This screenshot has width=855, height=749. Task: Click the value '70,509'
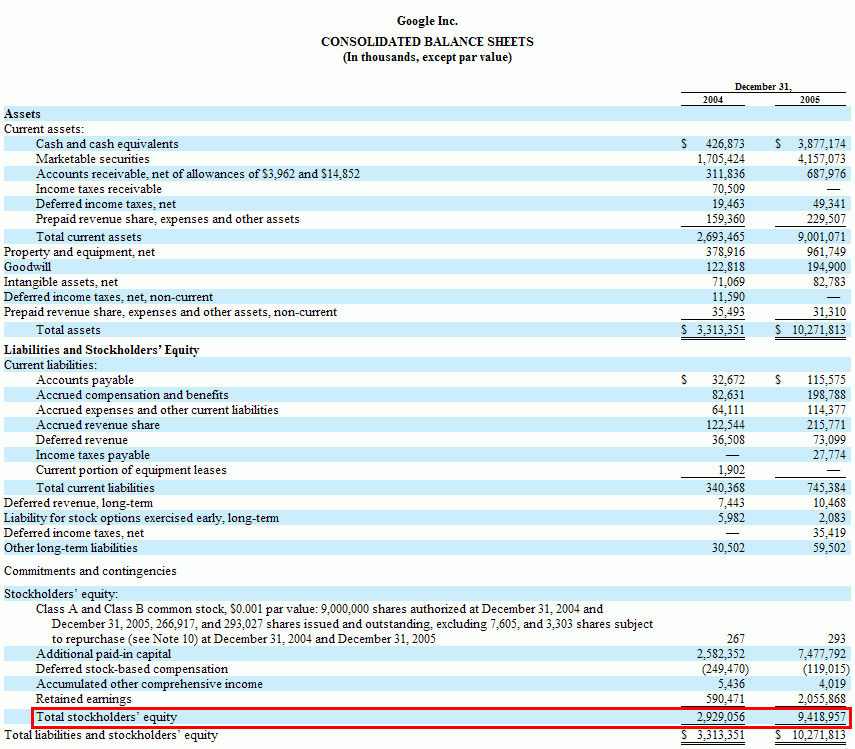click(x=728, y=189)
